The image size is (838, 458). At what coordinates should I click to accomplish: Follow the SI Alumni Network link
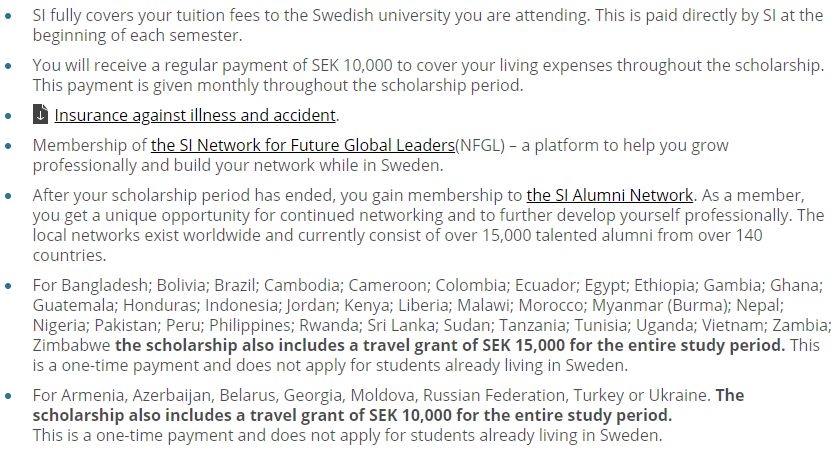609,195
